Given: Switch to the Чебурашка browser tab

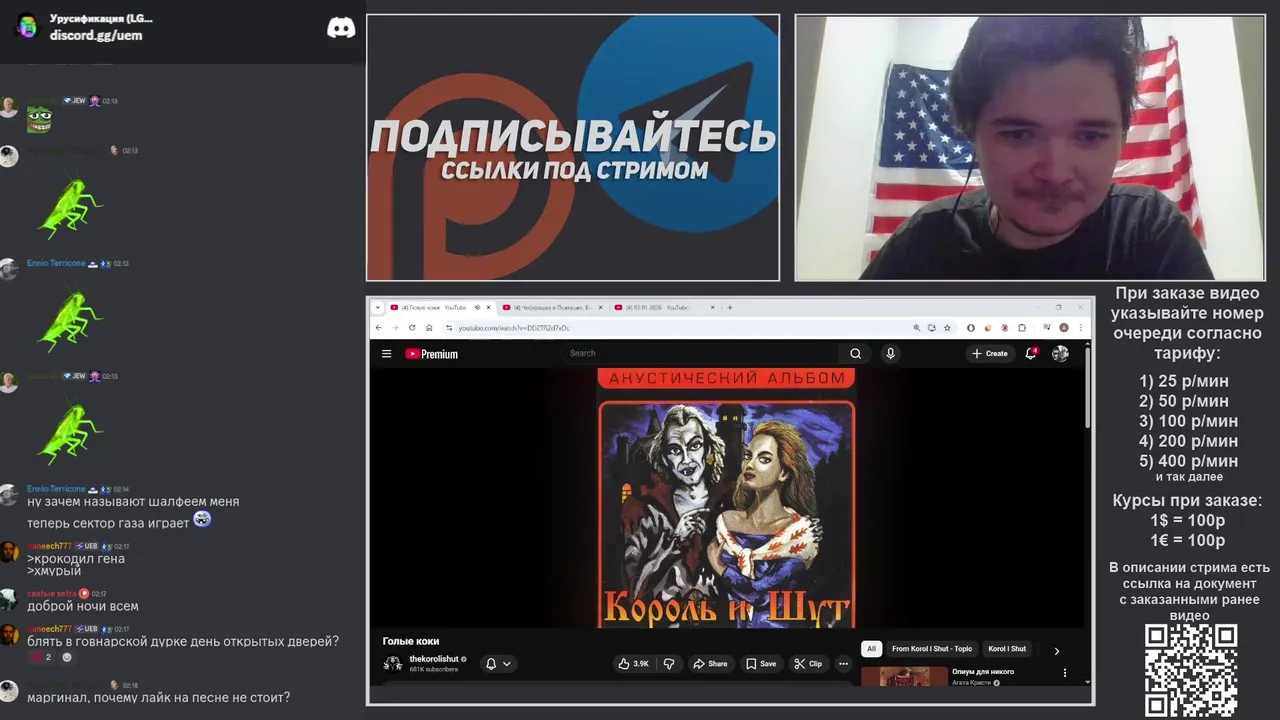Looking at the screenshot, I should (x=553, y=307).
